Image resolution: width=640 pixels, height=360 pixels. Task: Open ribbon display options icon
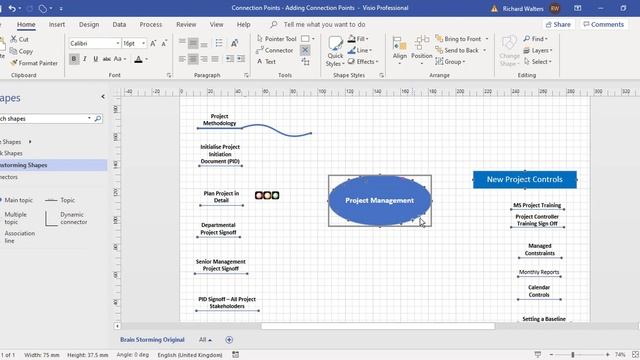tap(578, 8)
